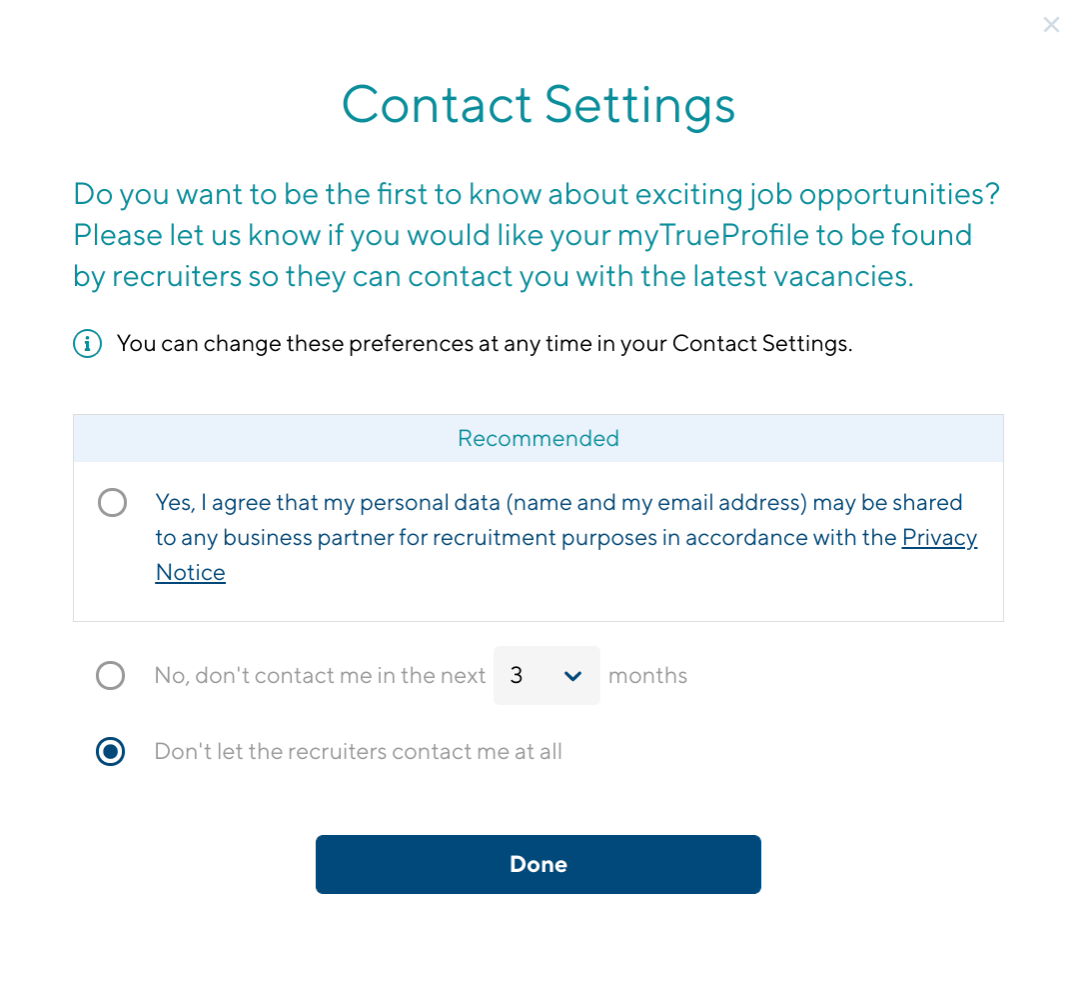Click the job opportunities intro paragraph

(536, 235)
